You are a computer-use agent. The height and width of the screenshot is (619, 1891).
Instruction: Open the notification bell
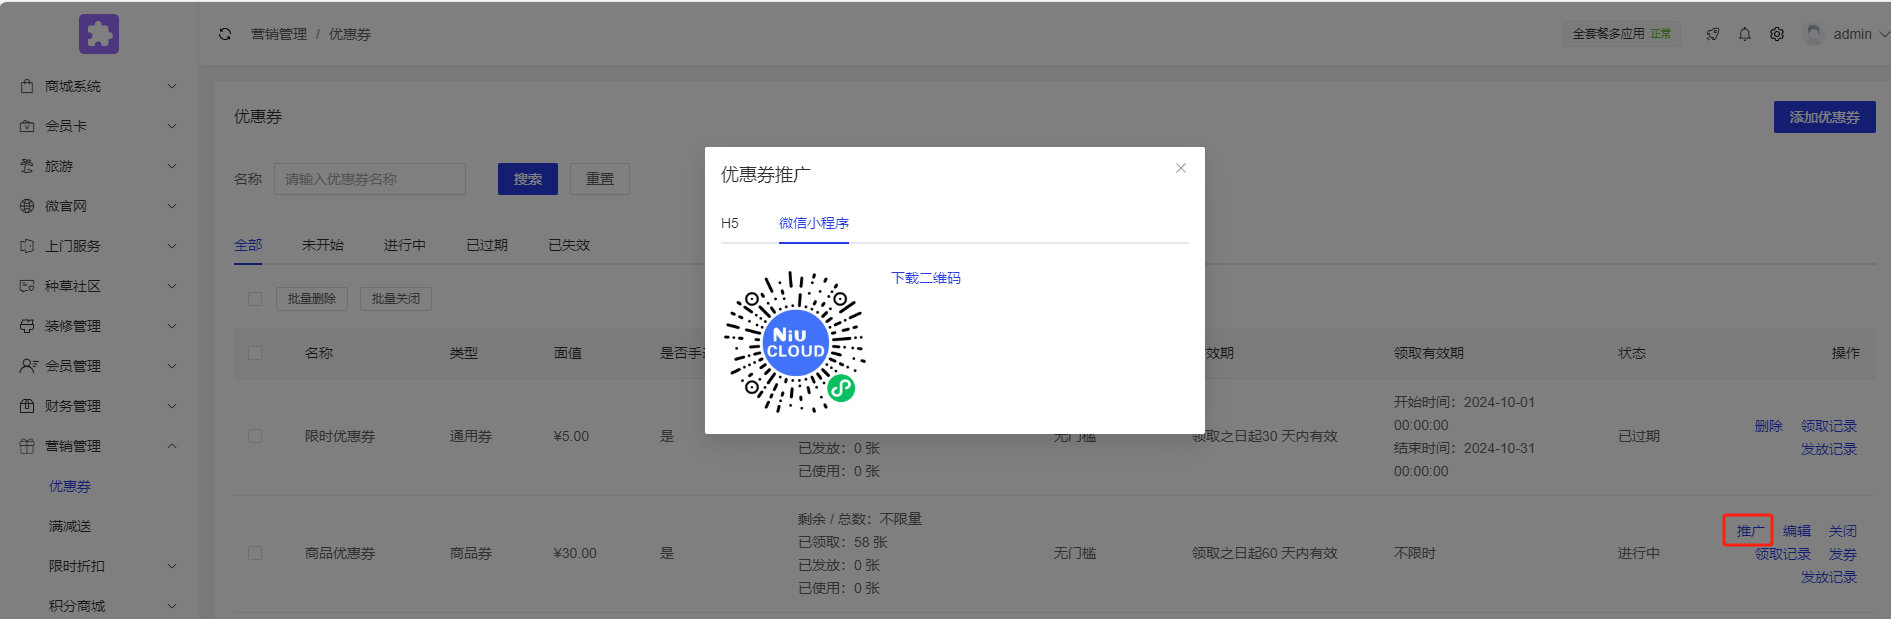click(x=1745, y=34)
